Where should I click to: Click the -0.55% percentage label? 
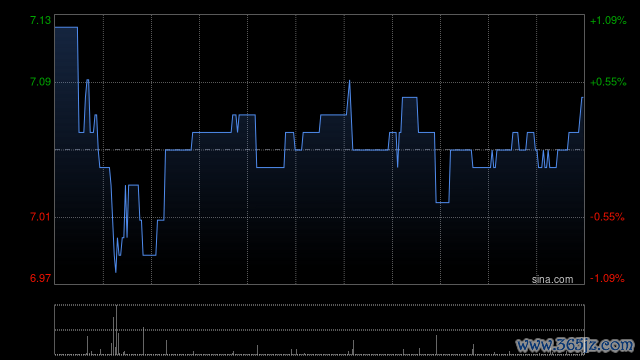pos(607,217)
